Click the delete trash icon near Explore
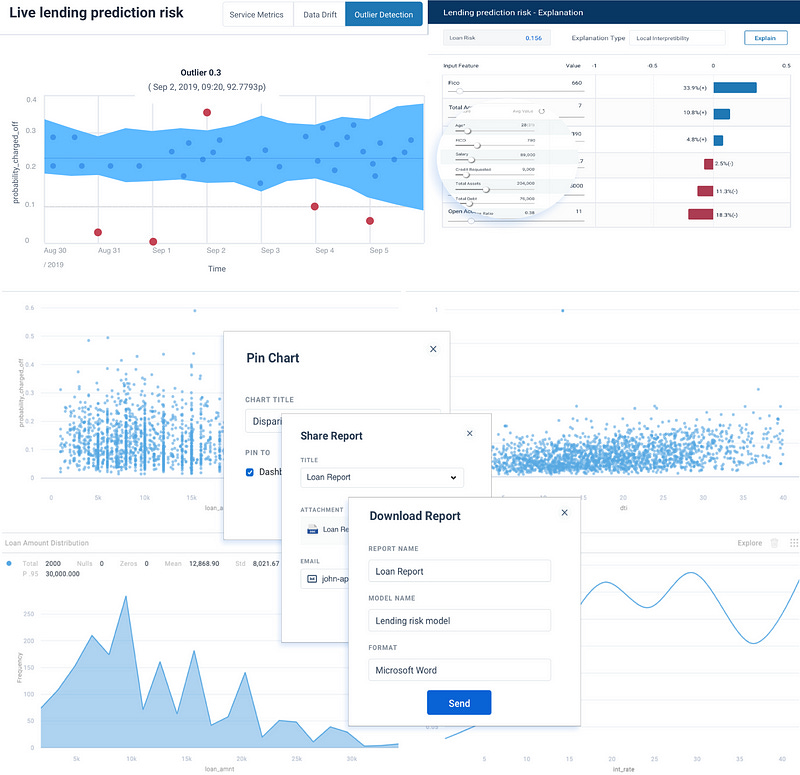This screenshot has height=775, width=800. pyautogui.click(x=774, y=543)
